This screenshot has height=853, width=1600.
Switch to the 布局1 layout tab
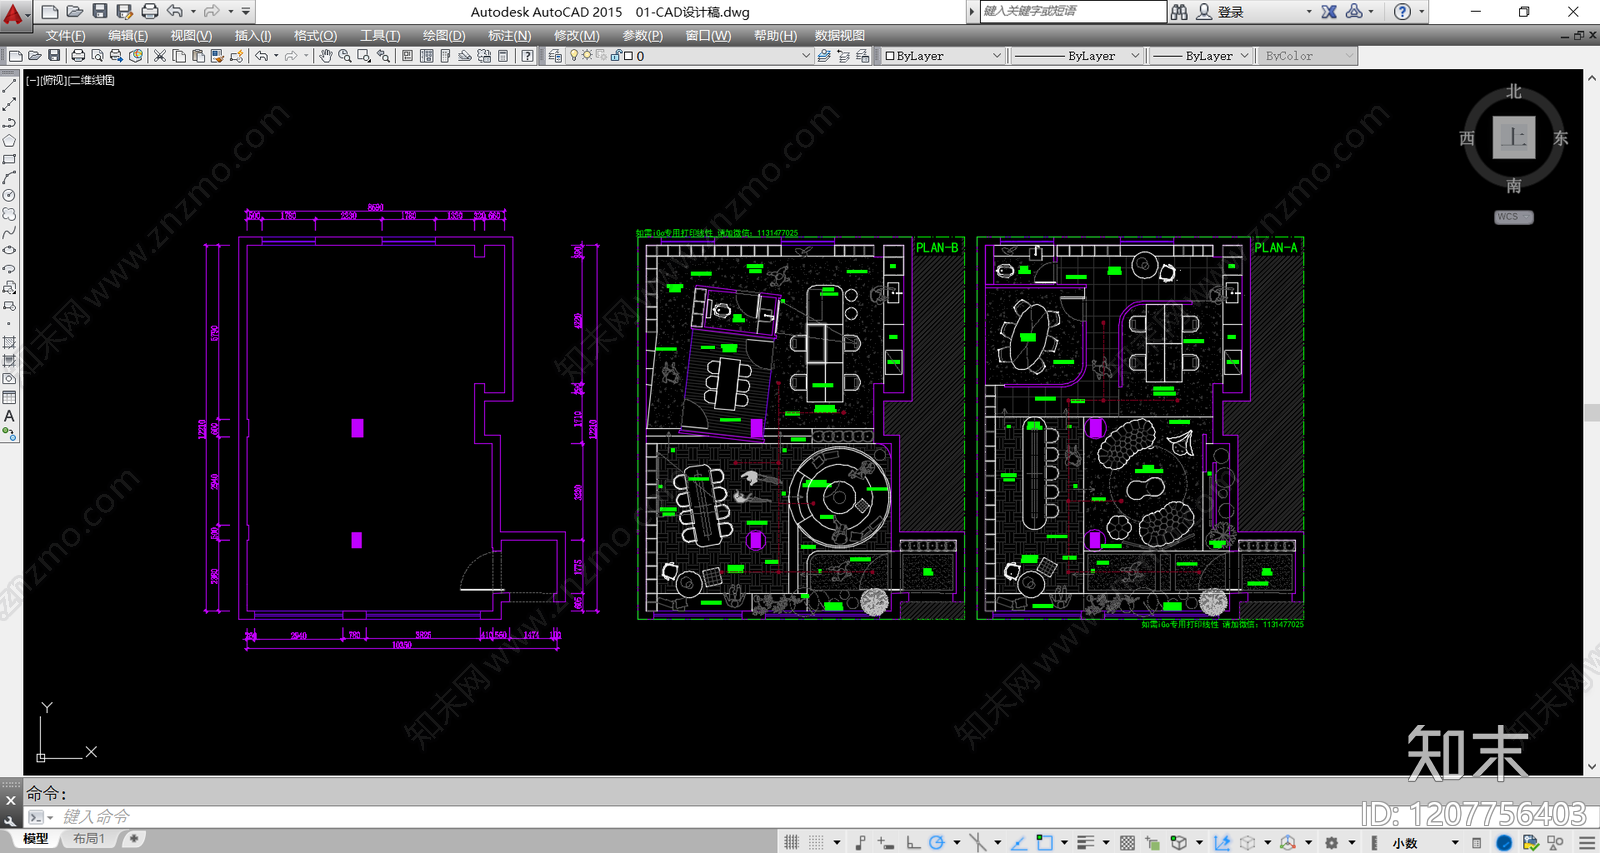(89, 839)
